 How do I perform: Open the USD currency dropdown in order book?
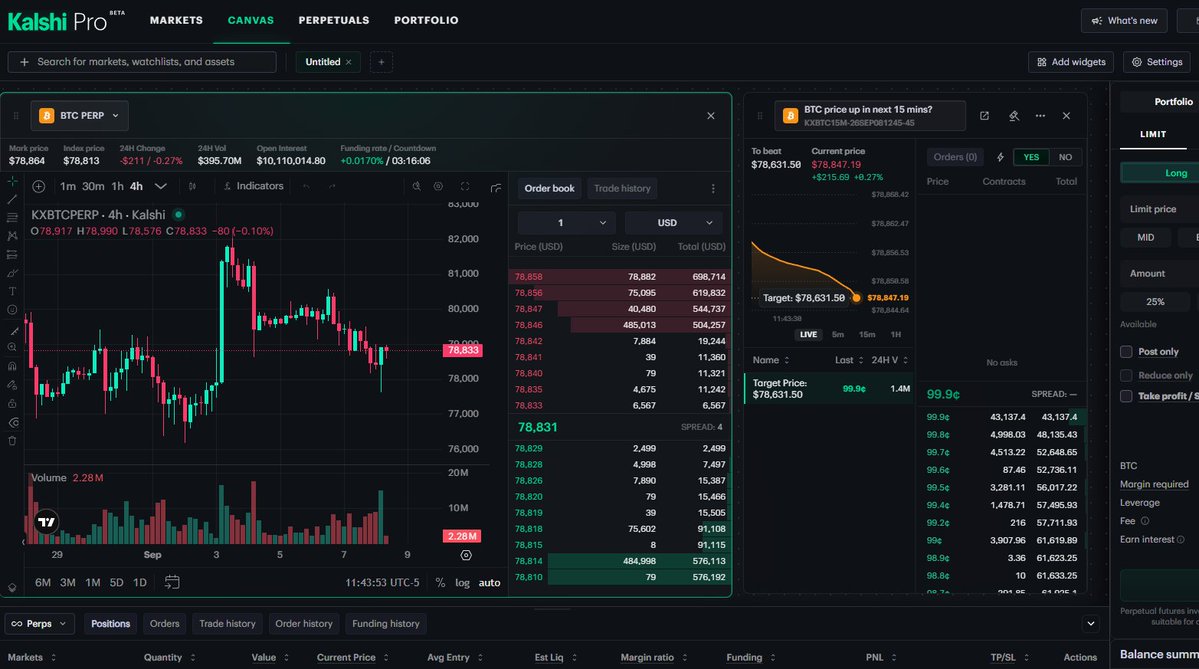(673, 222)
